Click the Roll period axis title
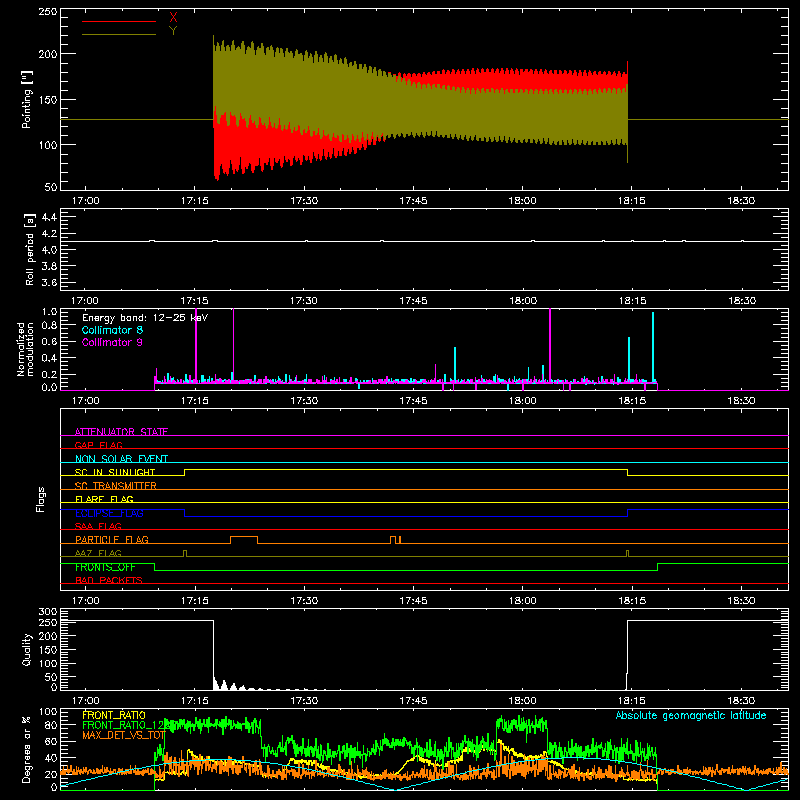The height and width of the screenshot is (800, 800). coord(29,249)
